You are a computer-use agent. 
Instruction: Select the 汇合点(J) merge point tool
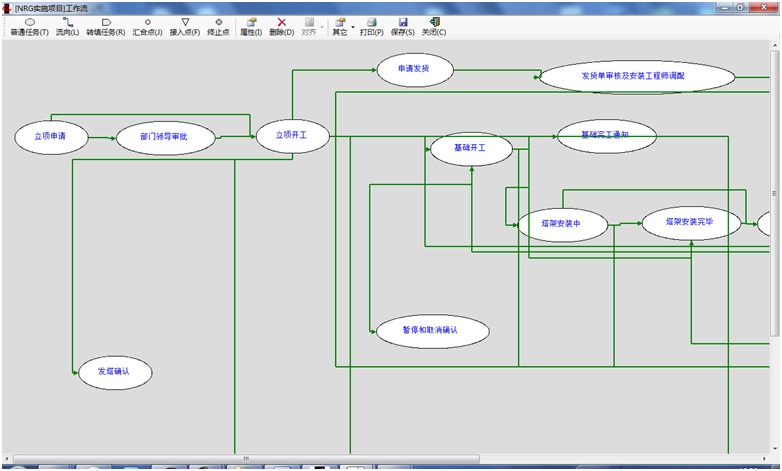click(x=147, y=27)
